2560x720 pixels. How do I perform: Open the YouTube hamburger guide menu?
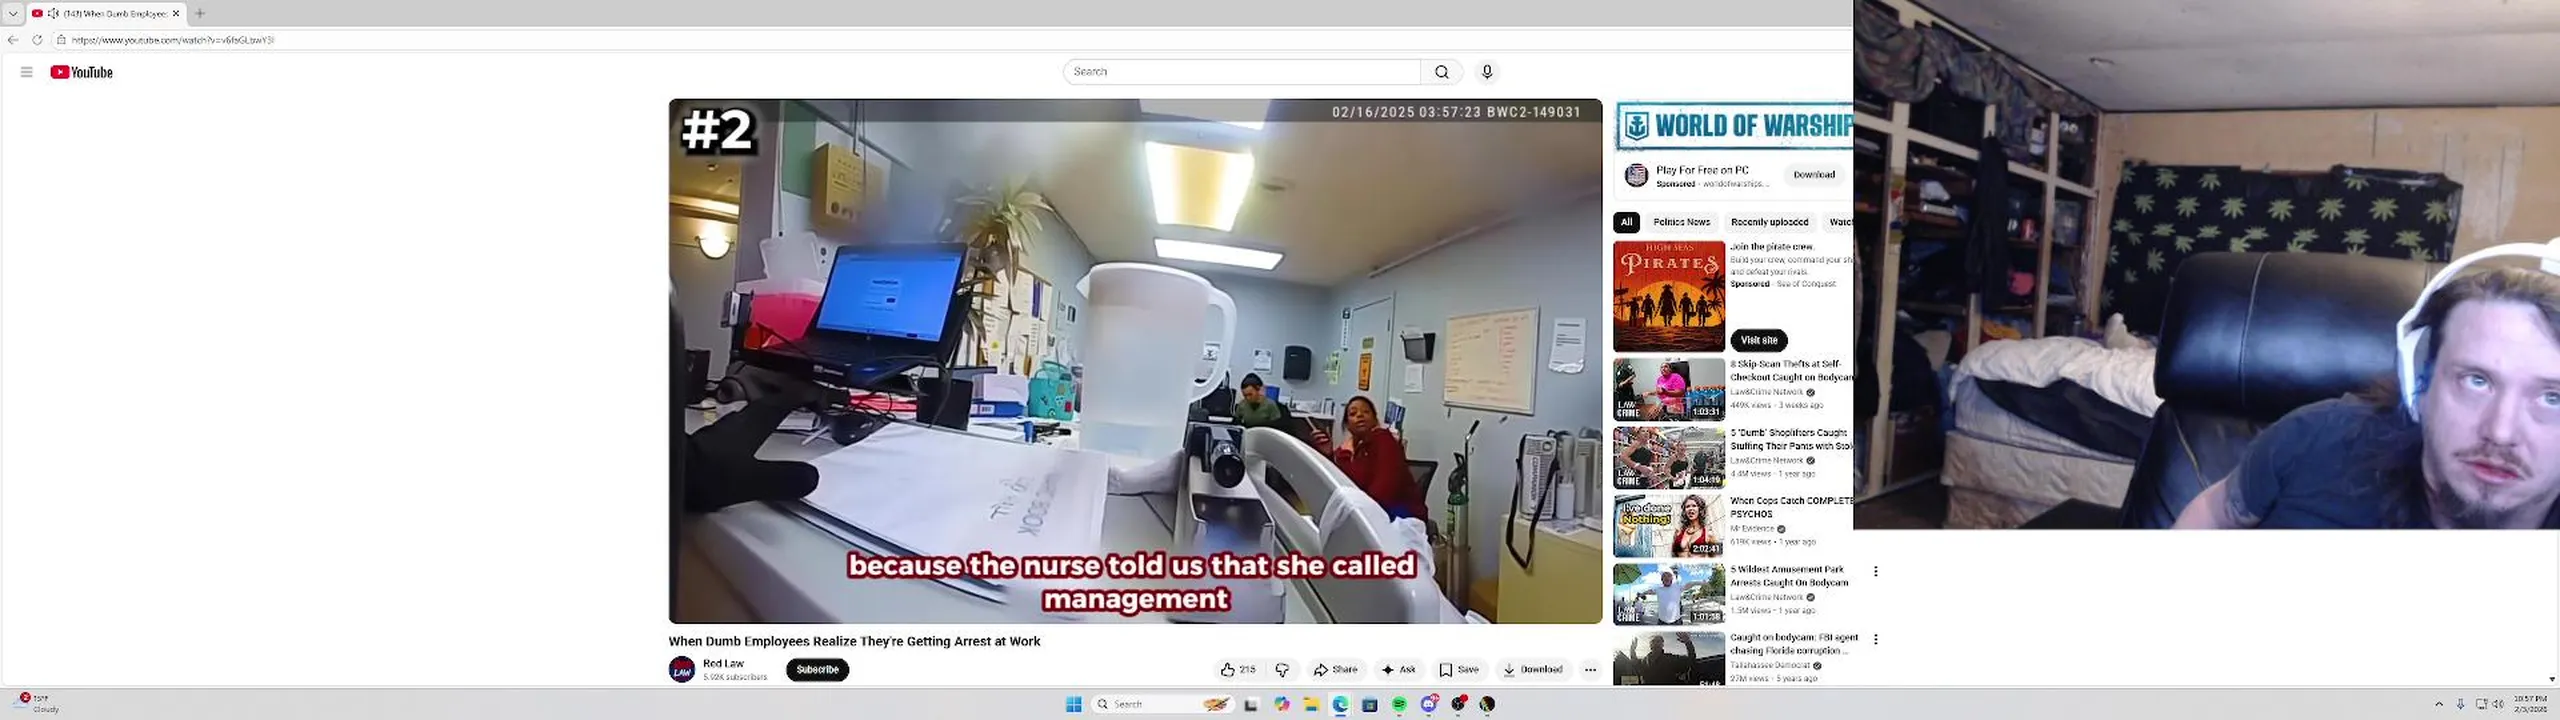(27, 72)
